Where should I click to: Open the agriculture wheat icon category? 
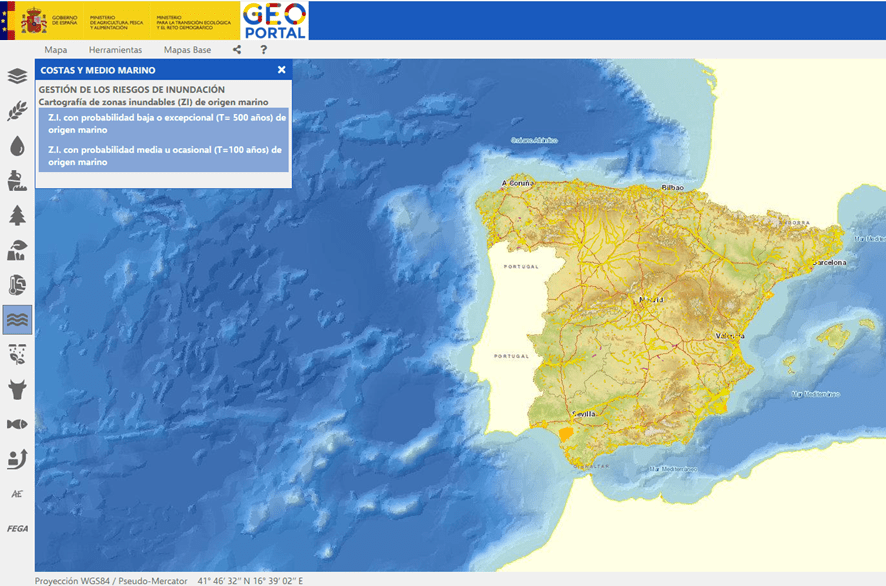(17, 111)
